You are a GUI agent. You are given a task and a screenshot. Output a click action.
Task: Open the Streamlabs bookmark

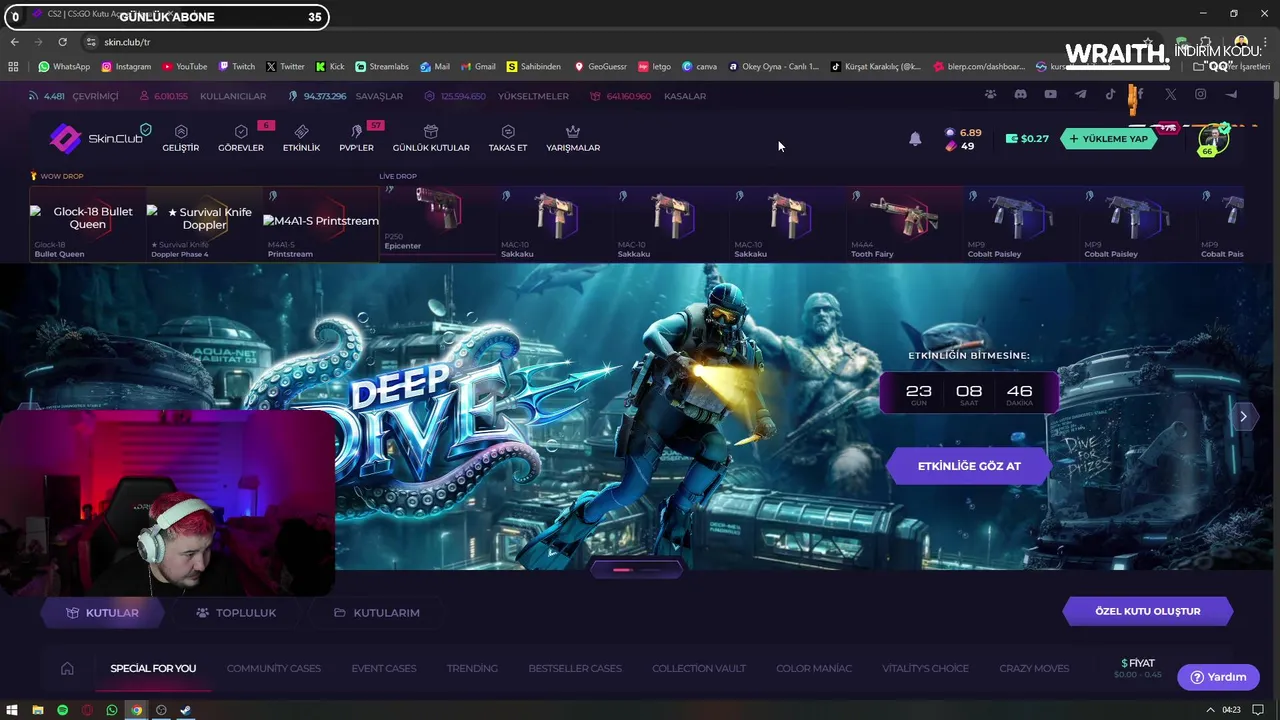[382, 67]
